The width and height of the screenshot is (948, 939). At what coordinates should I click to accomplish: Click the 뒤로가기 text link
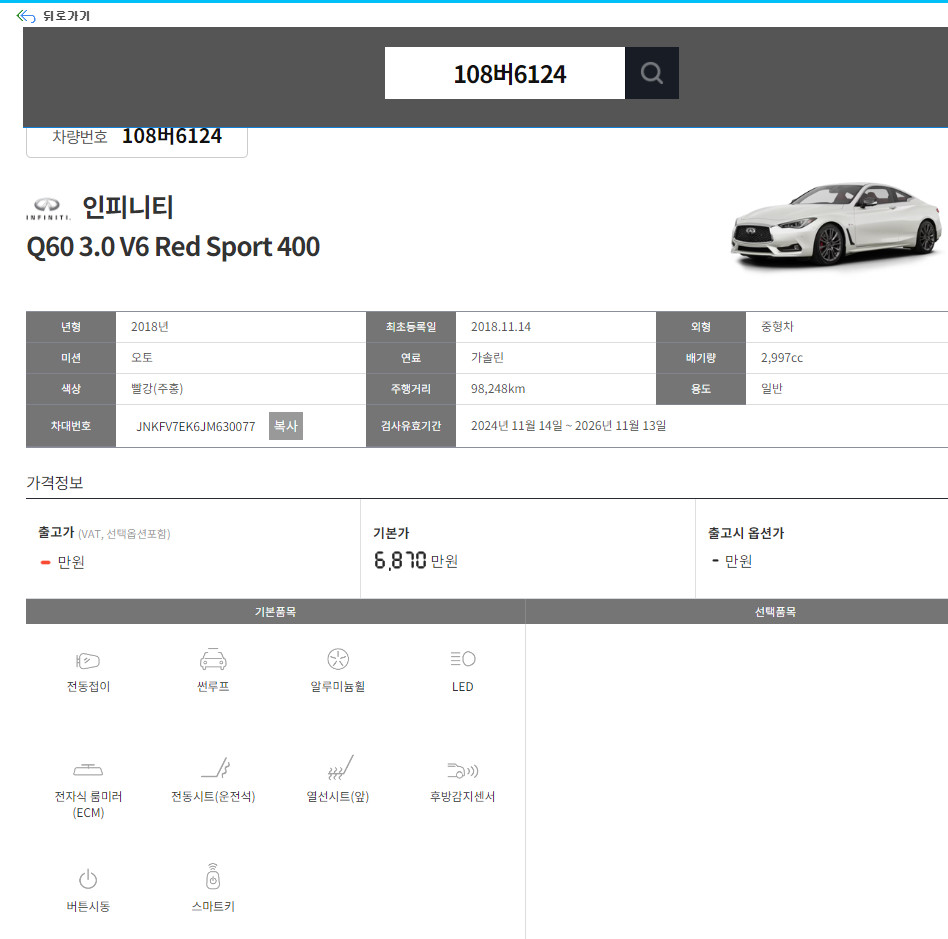click(66, 16)
